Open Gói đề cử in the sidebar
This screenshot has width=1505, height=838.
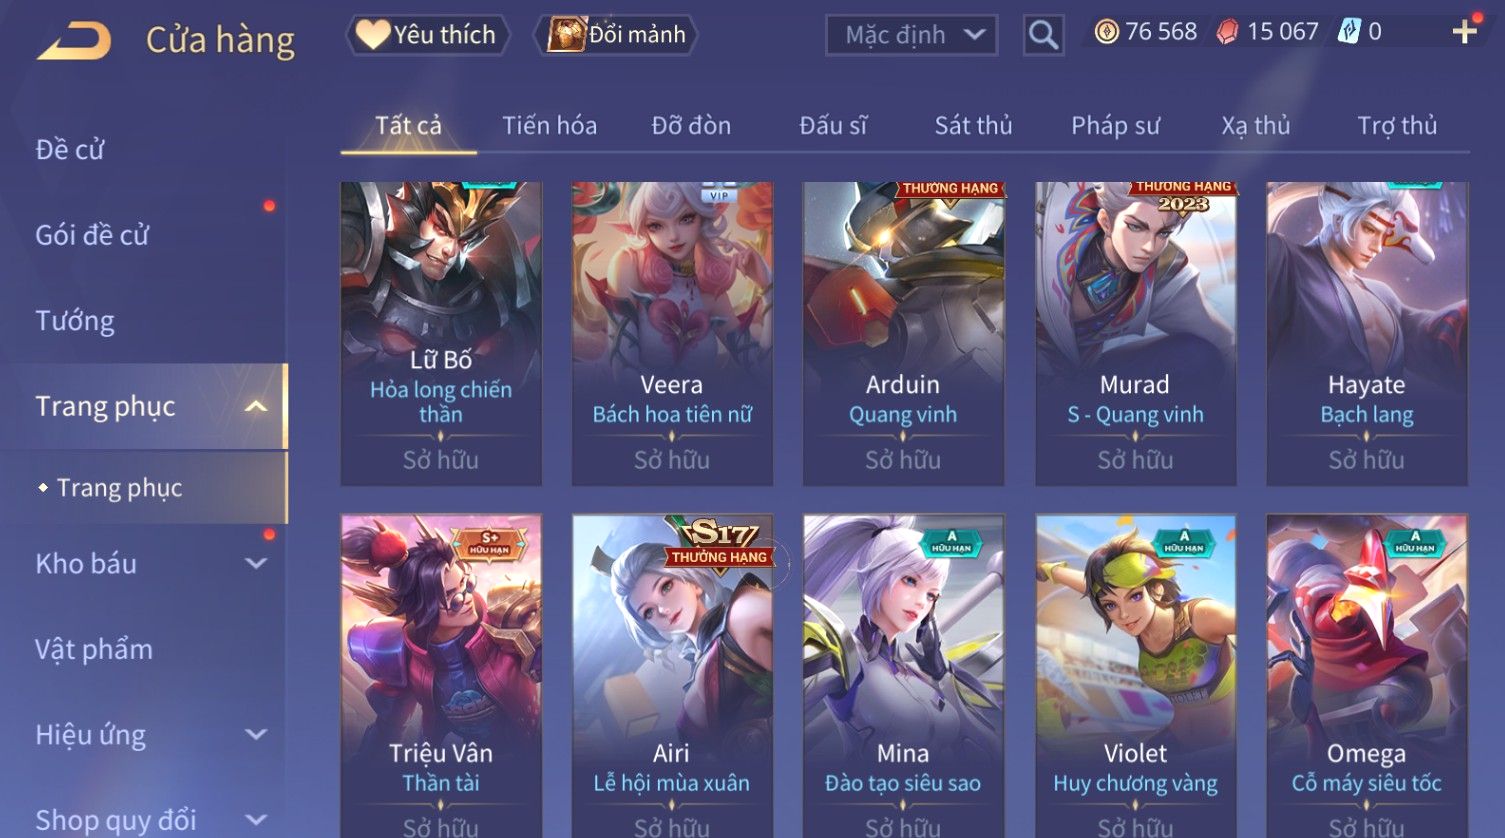92,235
